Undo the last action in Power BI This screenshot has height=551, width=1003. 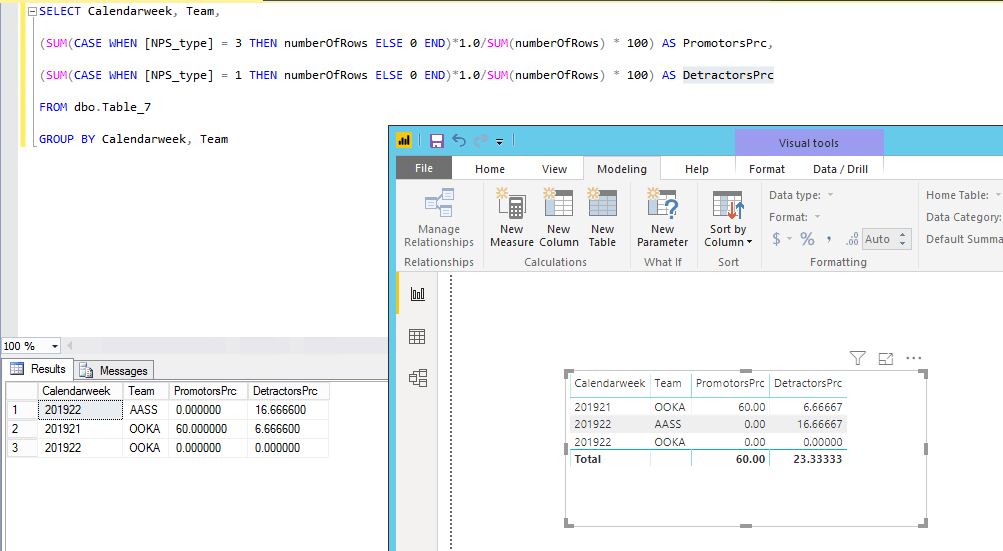459,140
